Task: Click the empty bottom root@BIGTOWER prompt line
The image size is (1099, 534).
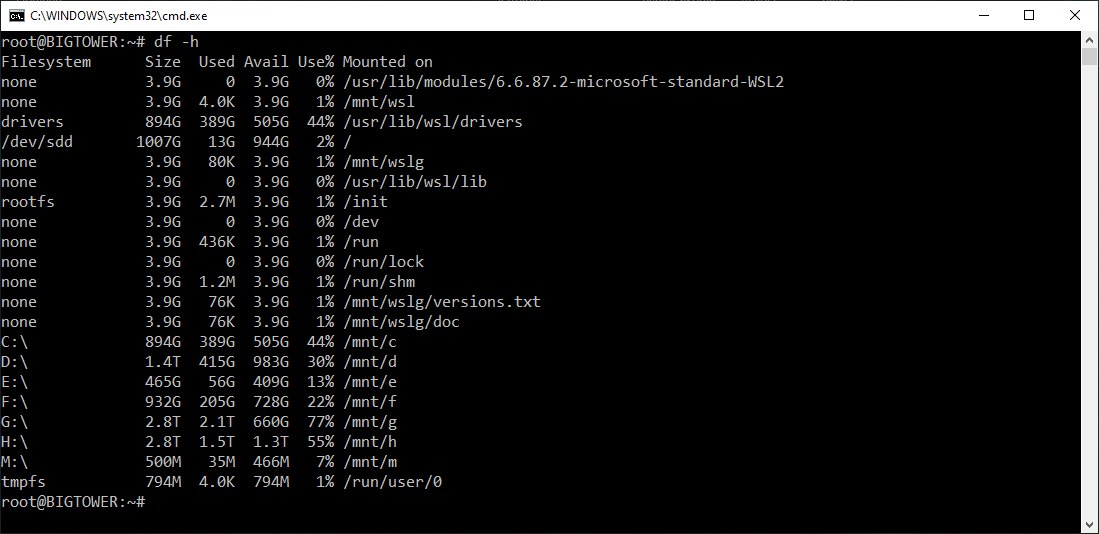Action: pos(73,502)
